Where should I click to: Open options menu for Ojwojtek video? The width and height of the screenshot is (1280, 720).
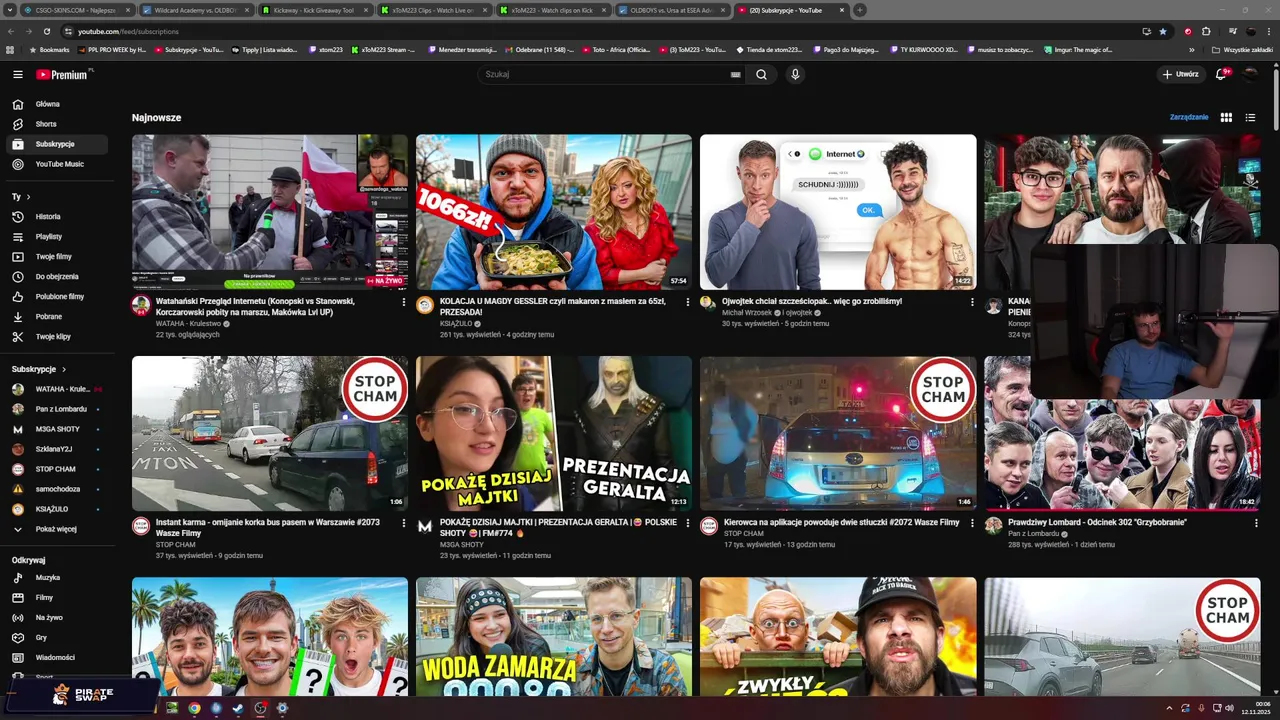(972, 302)
